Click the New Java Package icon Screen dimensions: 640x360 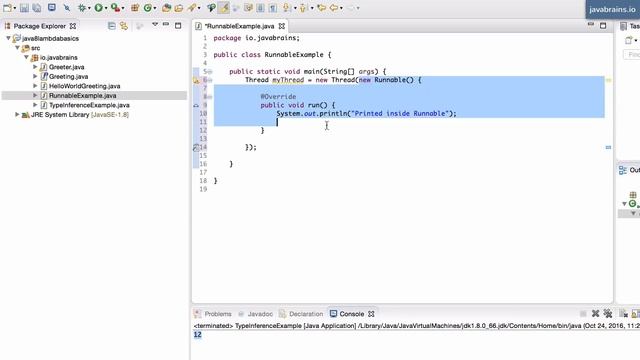135,8
